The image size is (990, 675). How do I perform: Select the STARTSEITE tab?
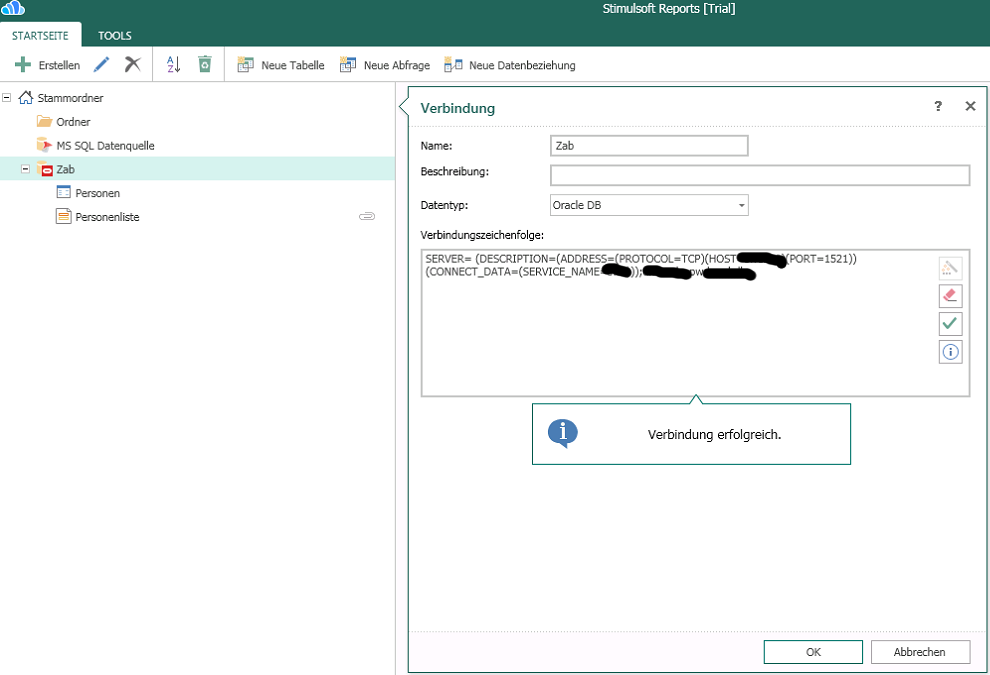(x=40, y=36)
